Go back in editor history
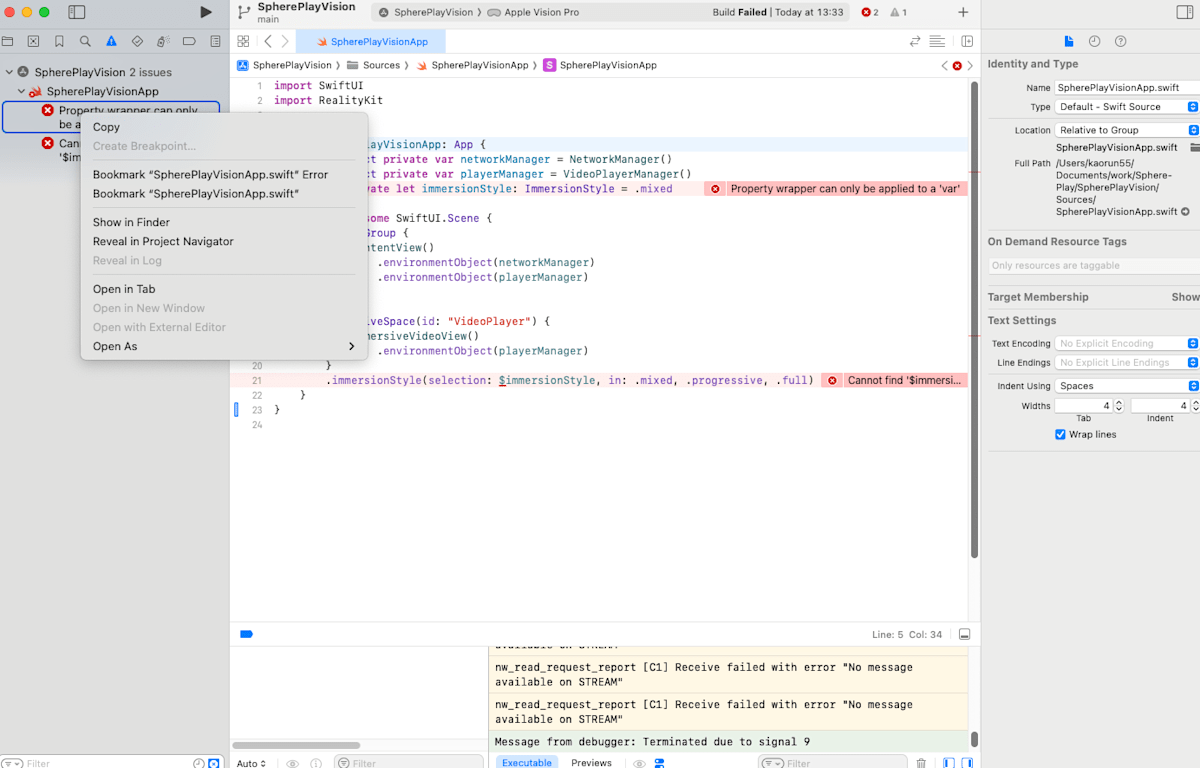 [268, 41]
